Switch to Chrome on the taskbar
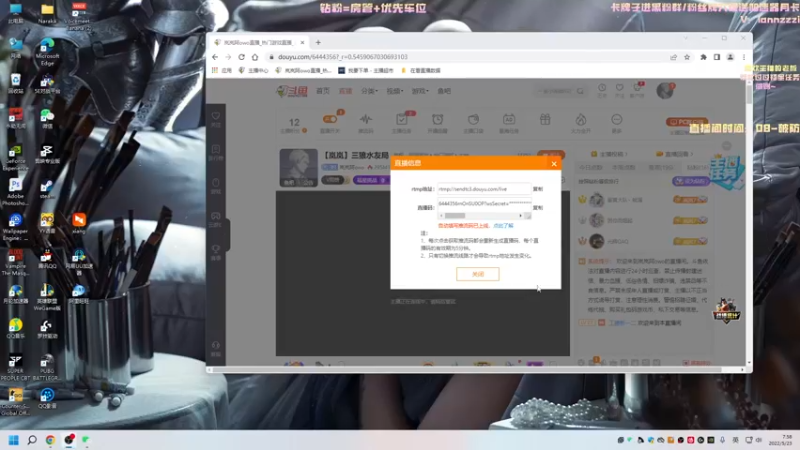800x450 pixels. pyautogui.click(x=50, y=440)
